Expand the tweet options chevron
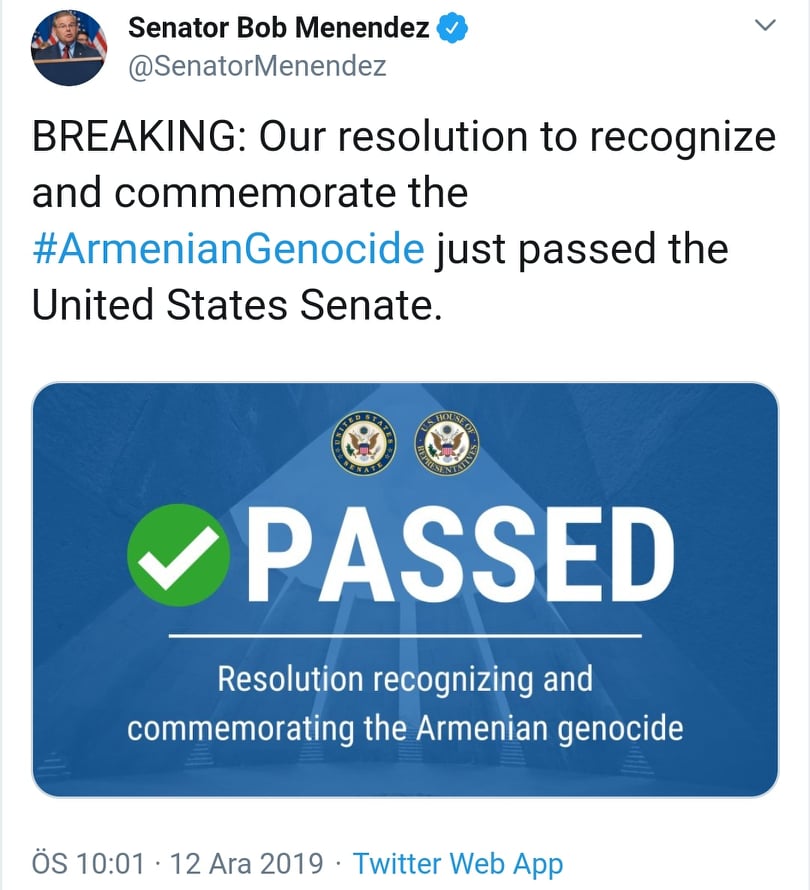The image size is (810, 890). tap(765, 26)
